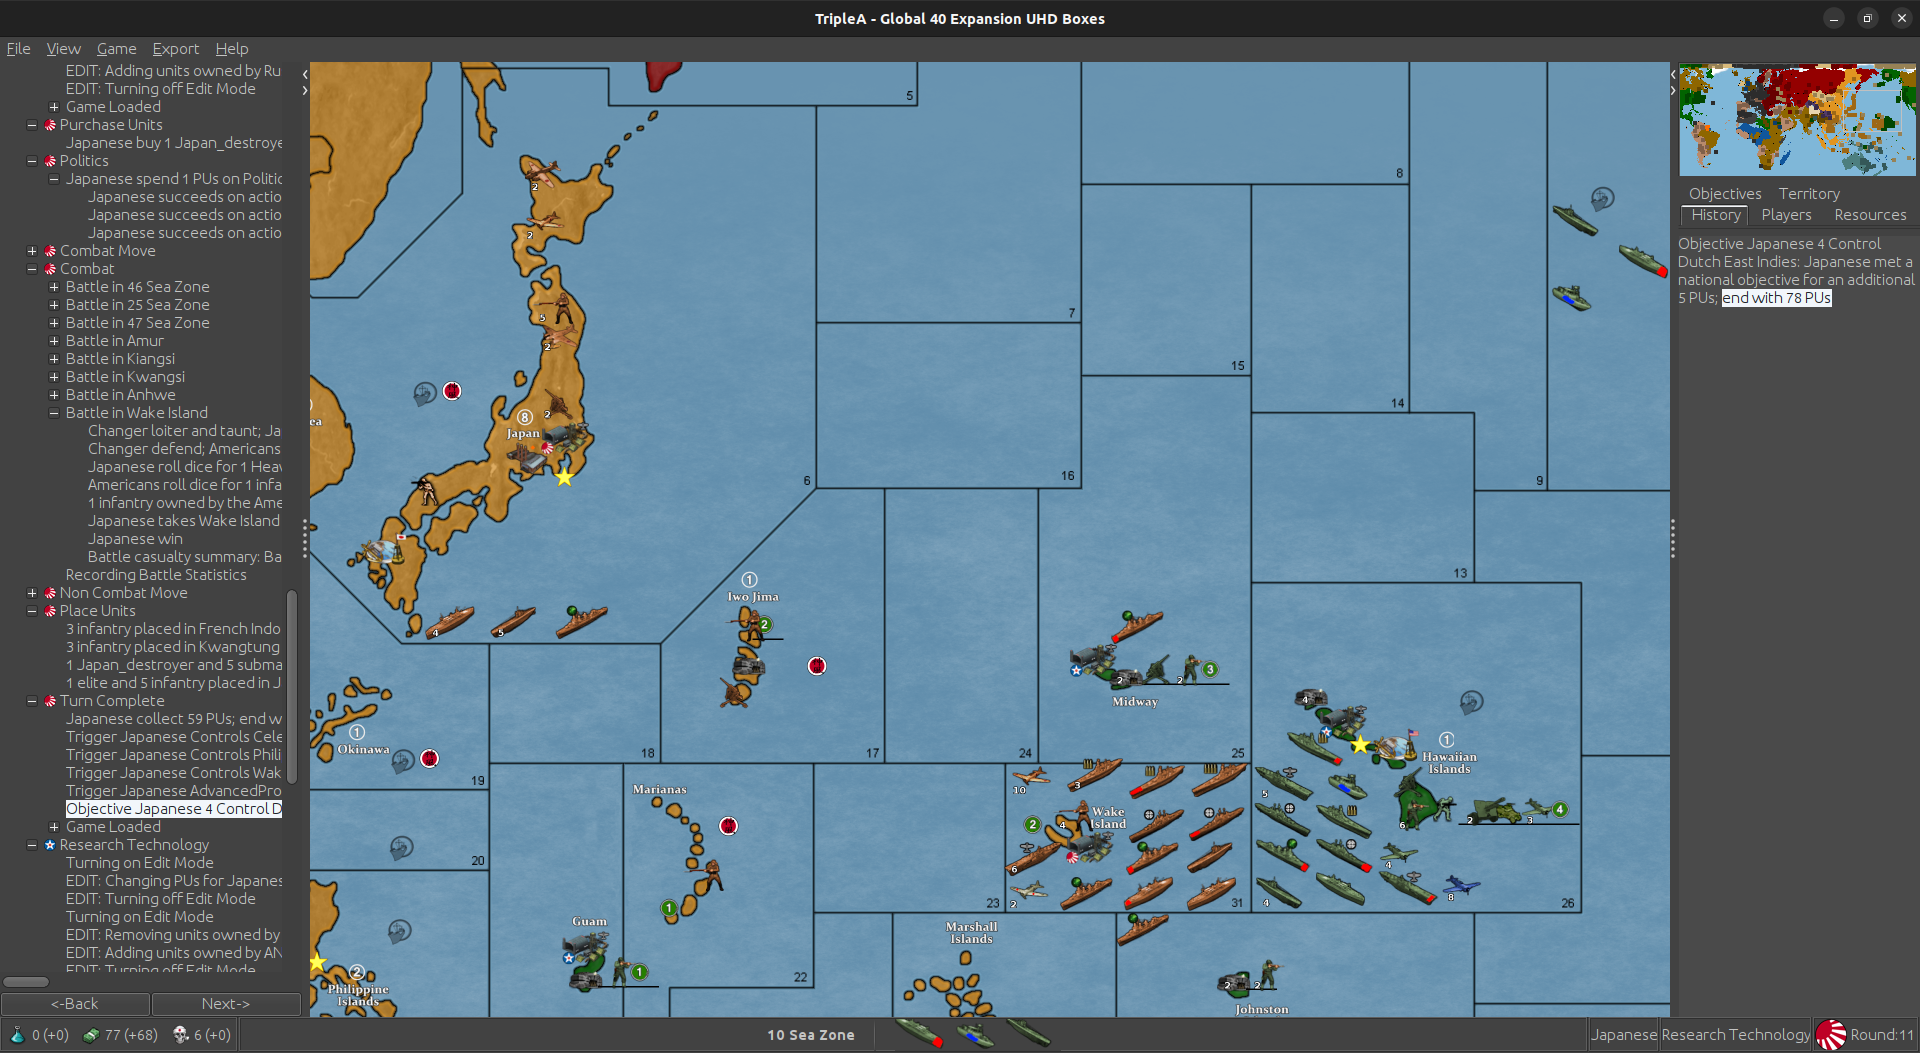Click the Wake Island airbase icon
This screenshot has height=1053, width=1920.
[x=1090, y=846]
